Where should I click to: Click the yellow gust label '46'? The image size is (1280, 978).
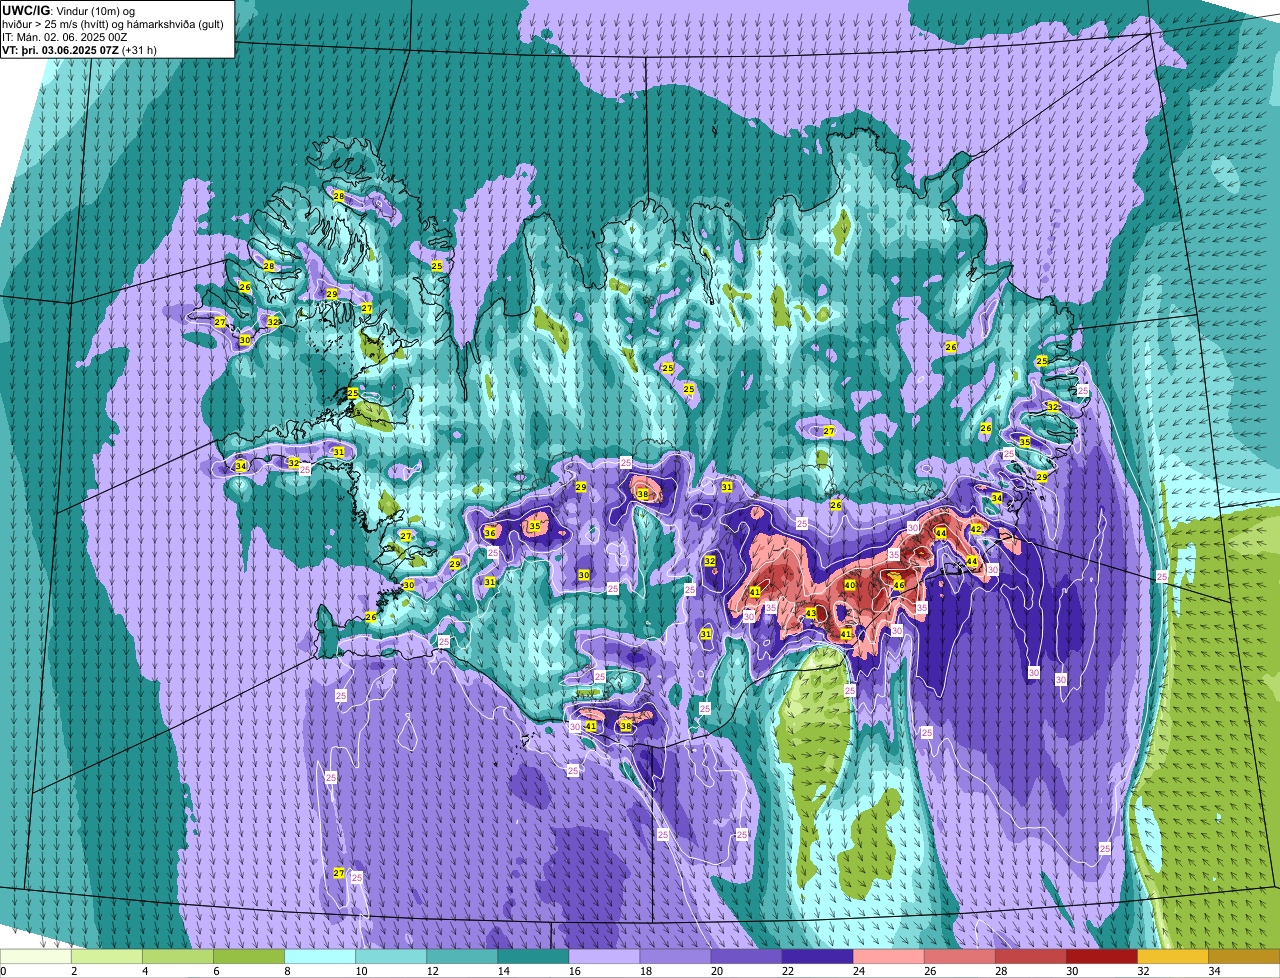pyautogui.click(x=899, y=585)
